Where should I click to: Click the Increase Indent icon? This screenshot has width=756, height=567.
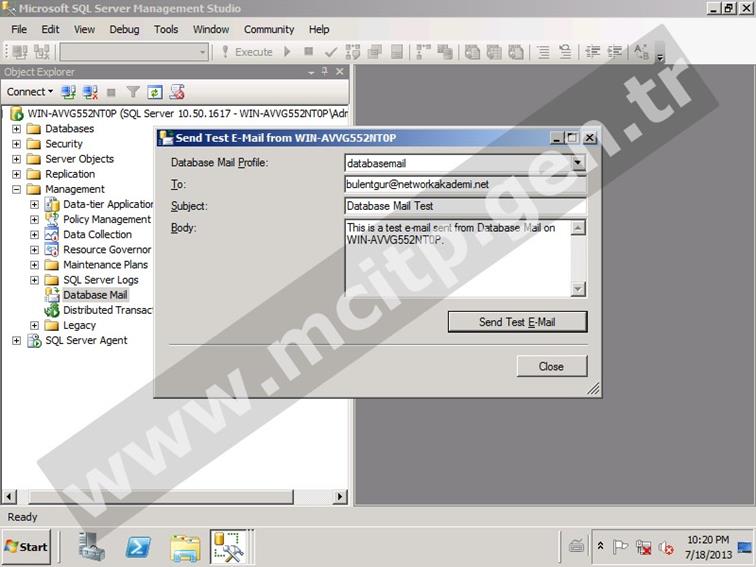615,52
